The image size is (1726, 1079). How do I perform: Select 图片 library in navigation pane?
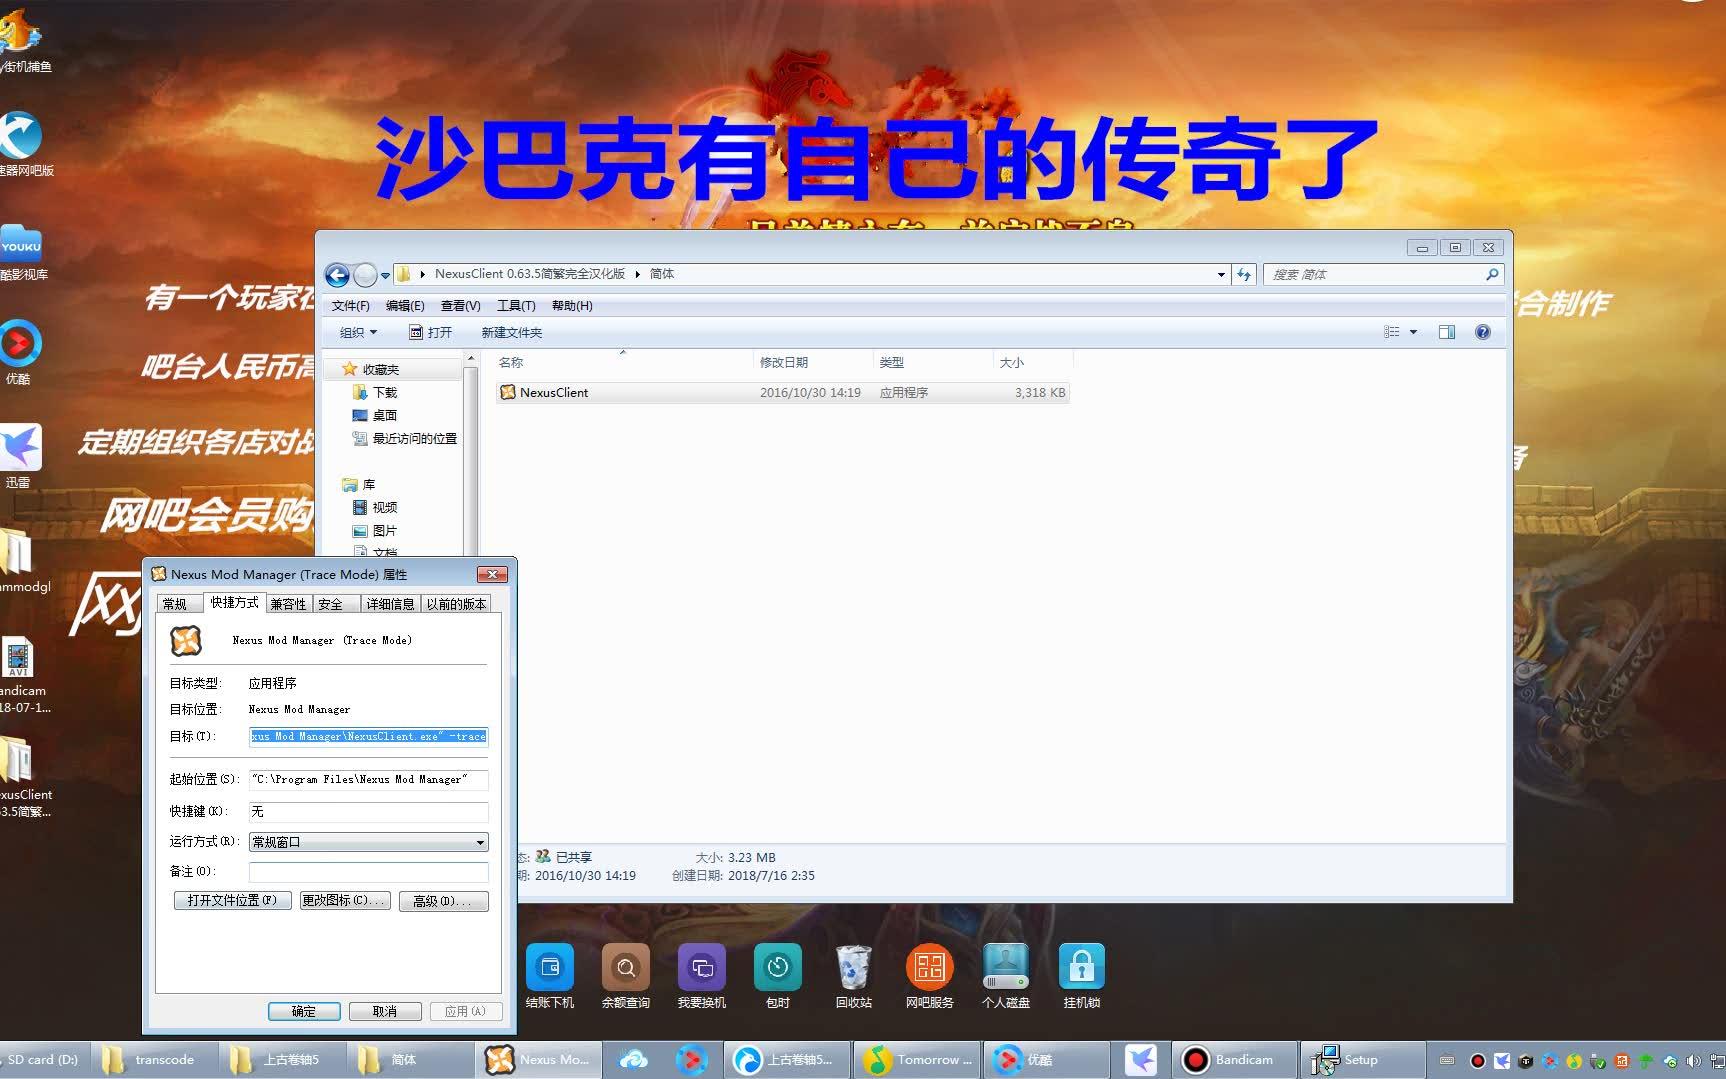tap(375, 530)
